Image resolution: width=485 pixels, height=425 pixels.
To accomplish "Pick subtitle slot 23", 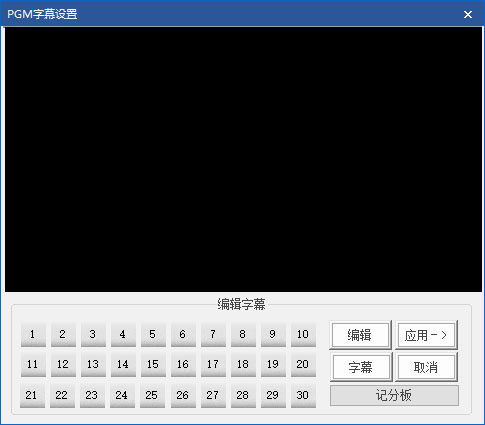I will (92, 395).
